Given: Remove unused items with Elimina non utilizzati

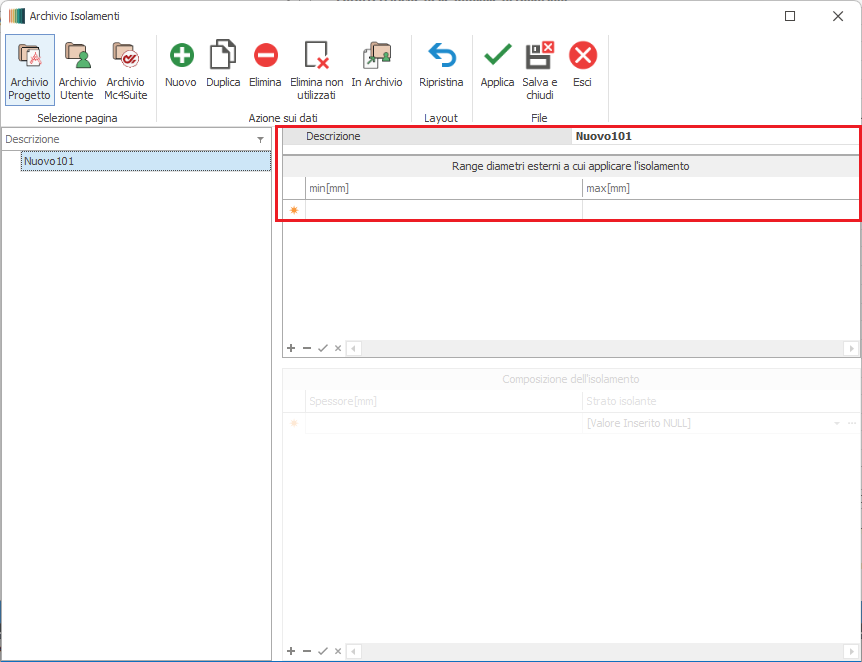Looking at the screenshot, I should tap(316, 69).
